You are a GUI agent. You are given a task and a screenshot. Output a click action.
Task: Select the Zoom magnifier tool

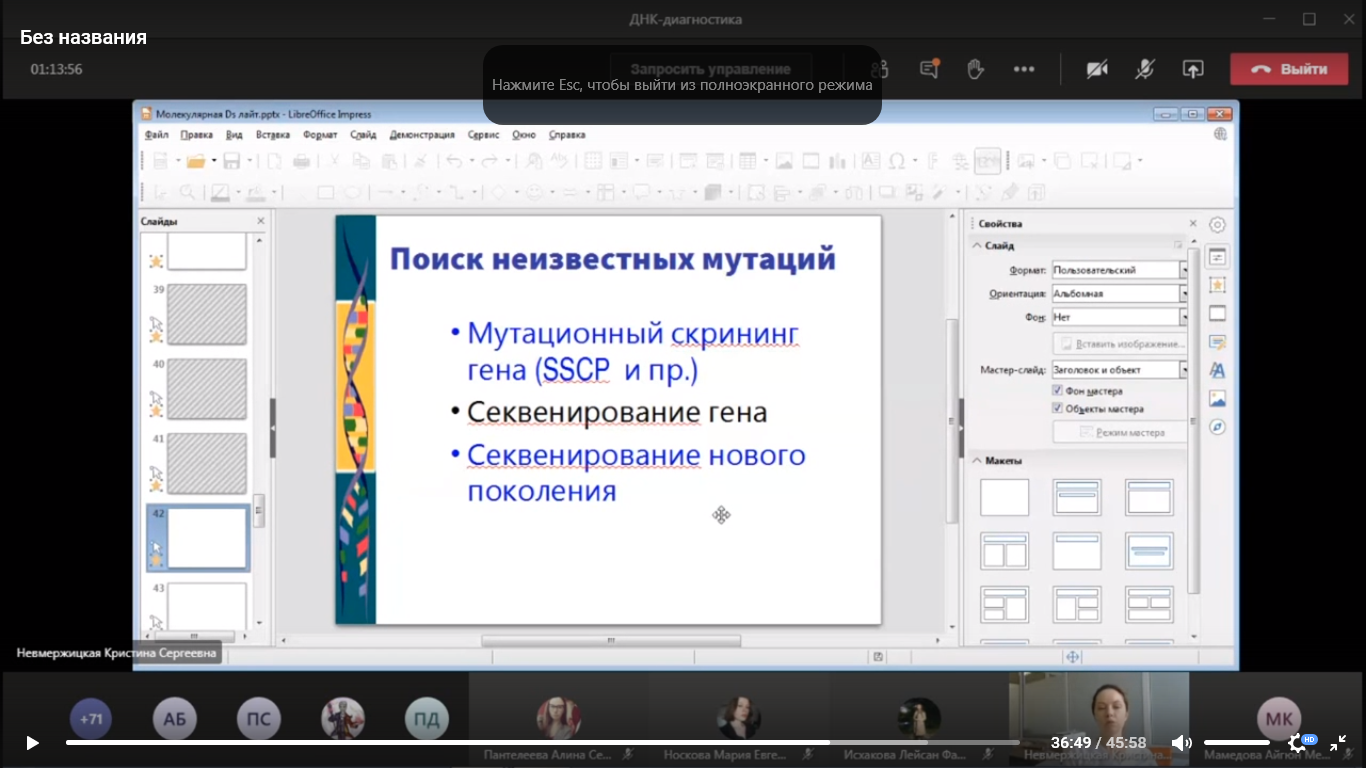187,192
